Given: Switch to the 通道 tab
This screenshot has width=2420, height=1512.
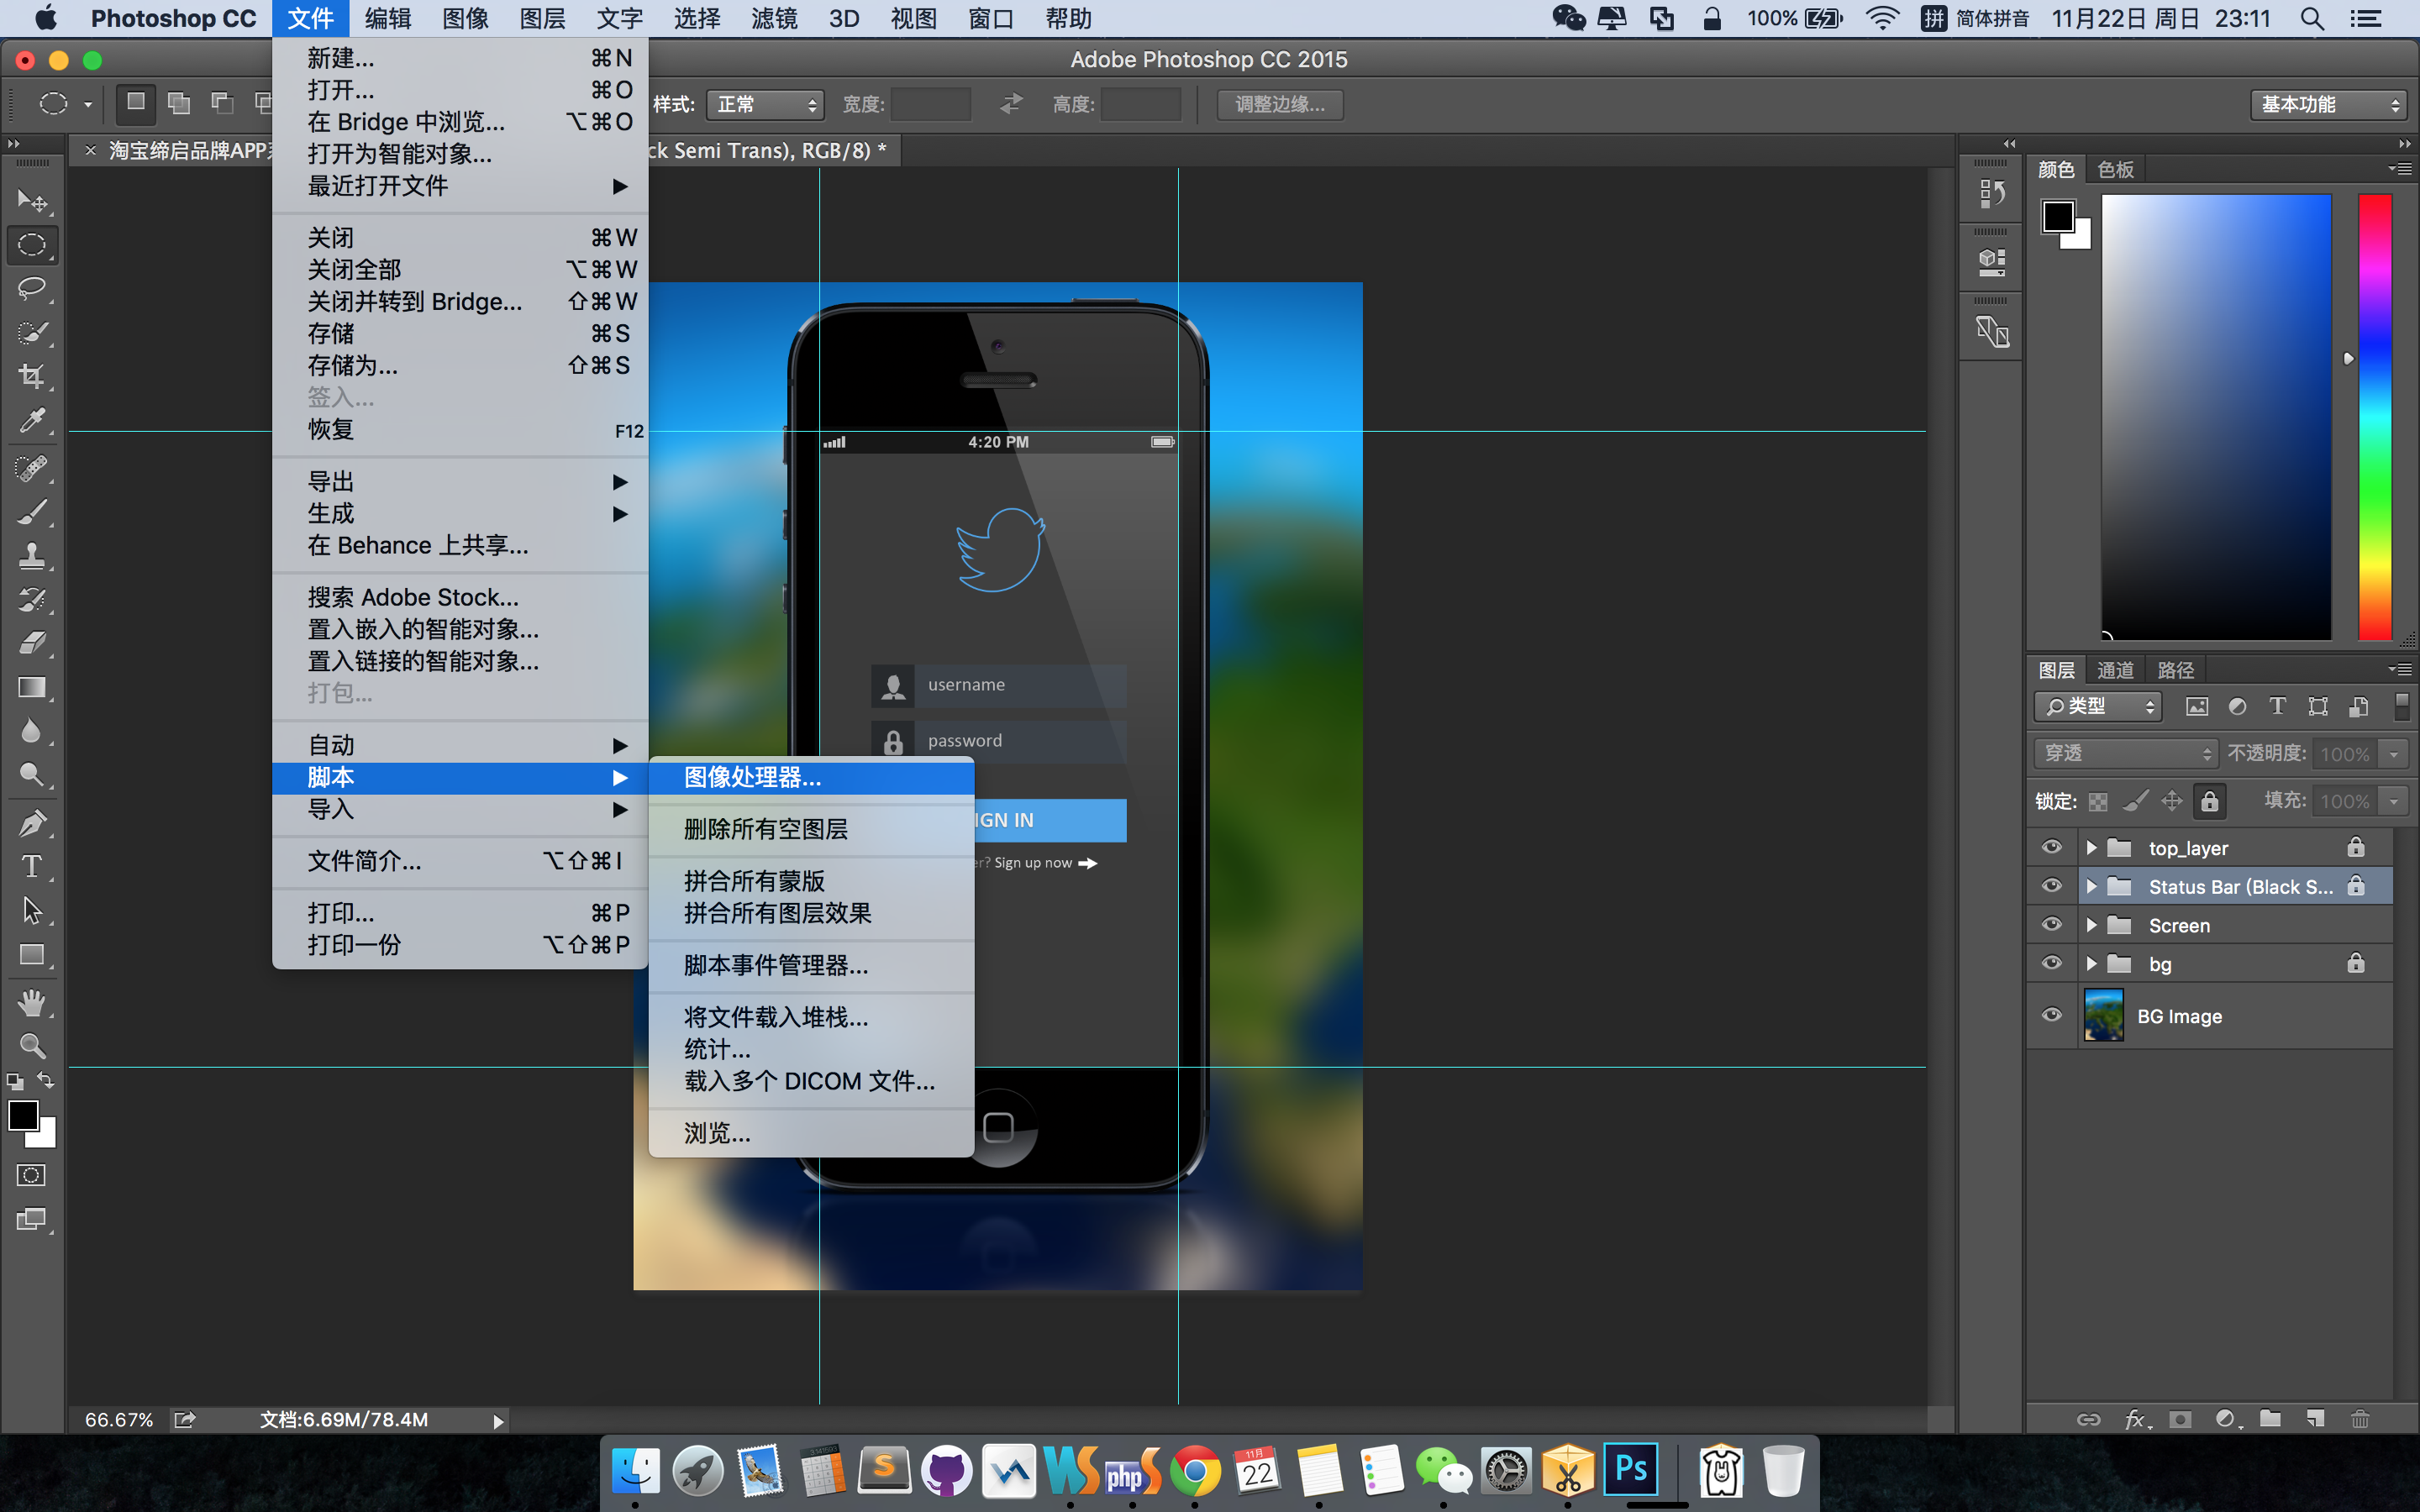Looking at the screenshot, I should (x=2115, y=670).
